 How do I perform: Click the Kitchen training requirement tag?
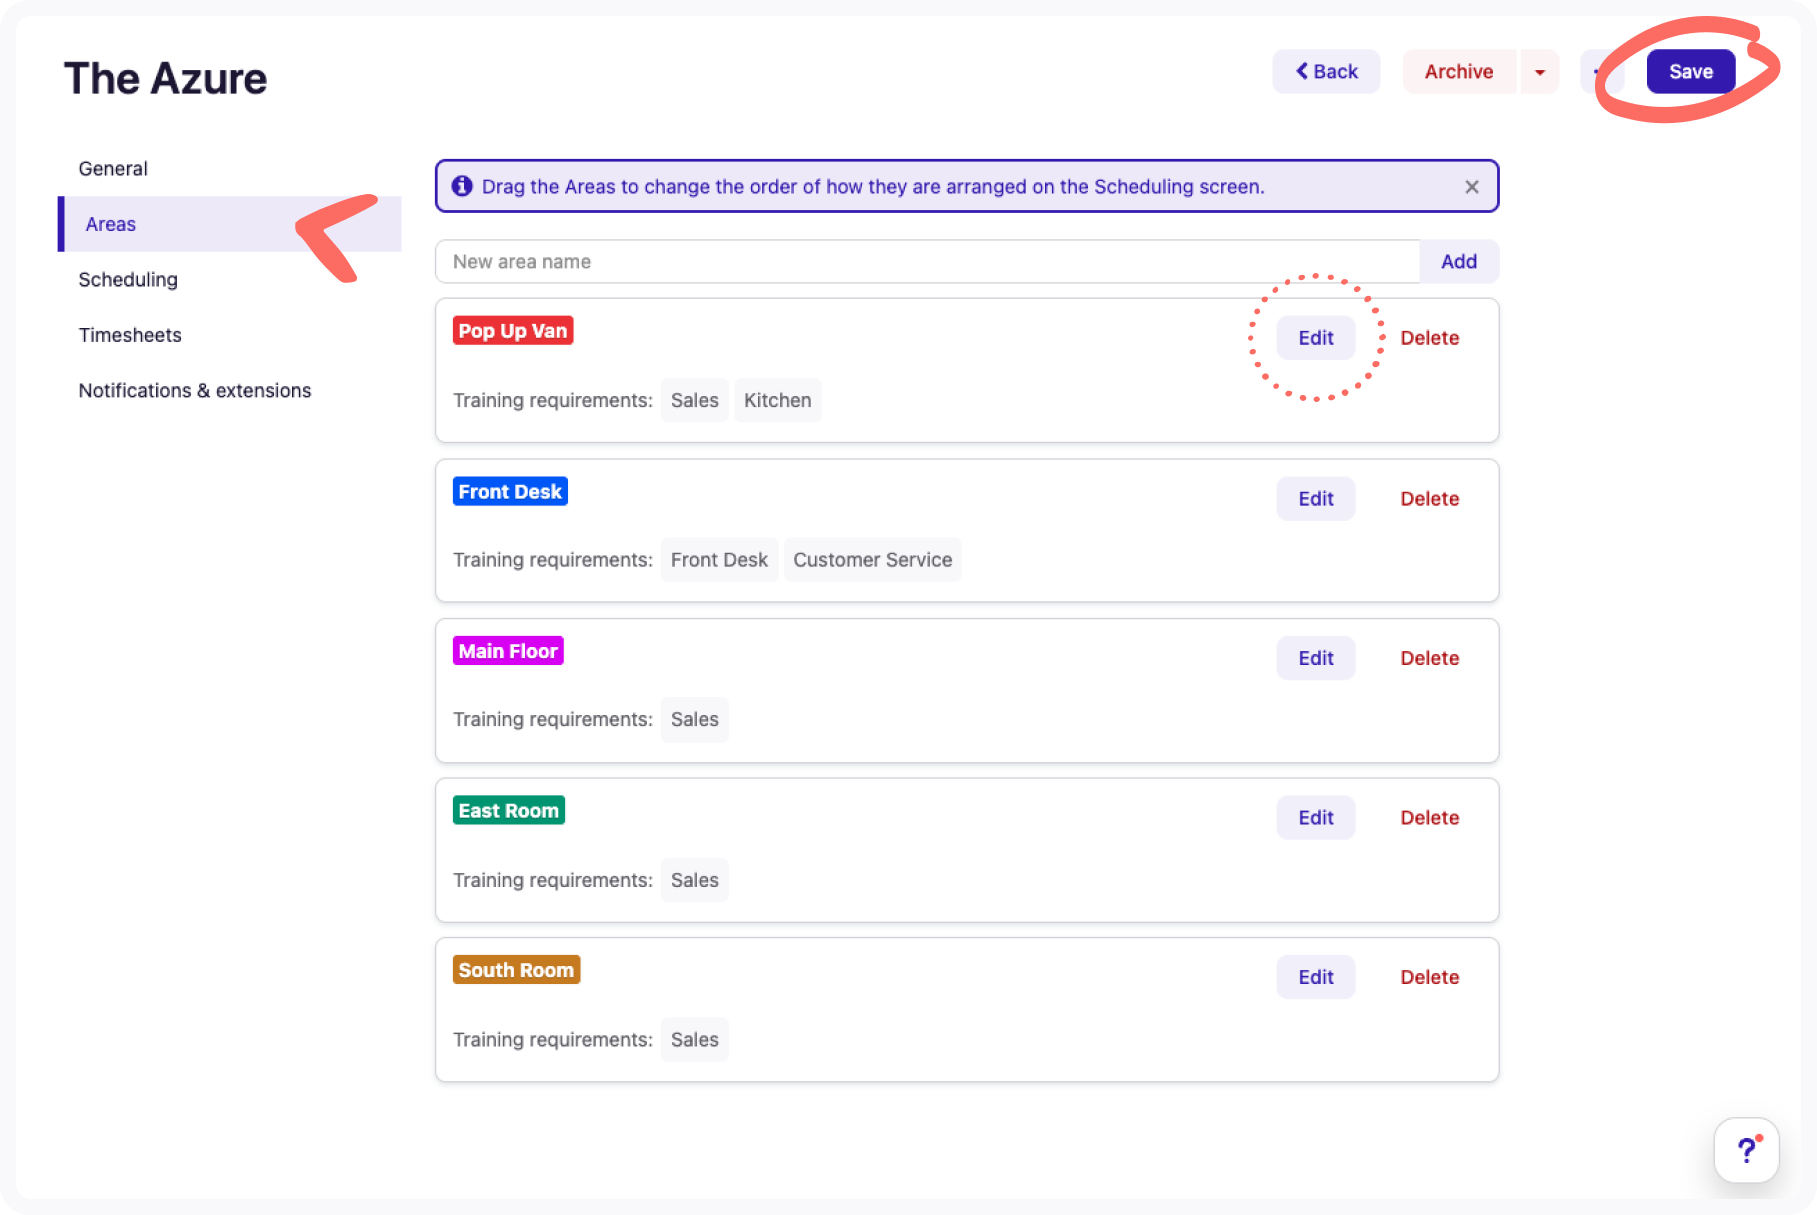pyautogui.click(x=777, y=400)
